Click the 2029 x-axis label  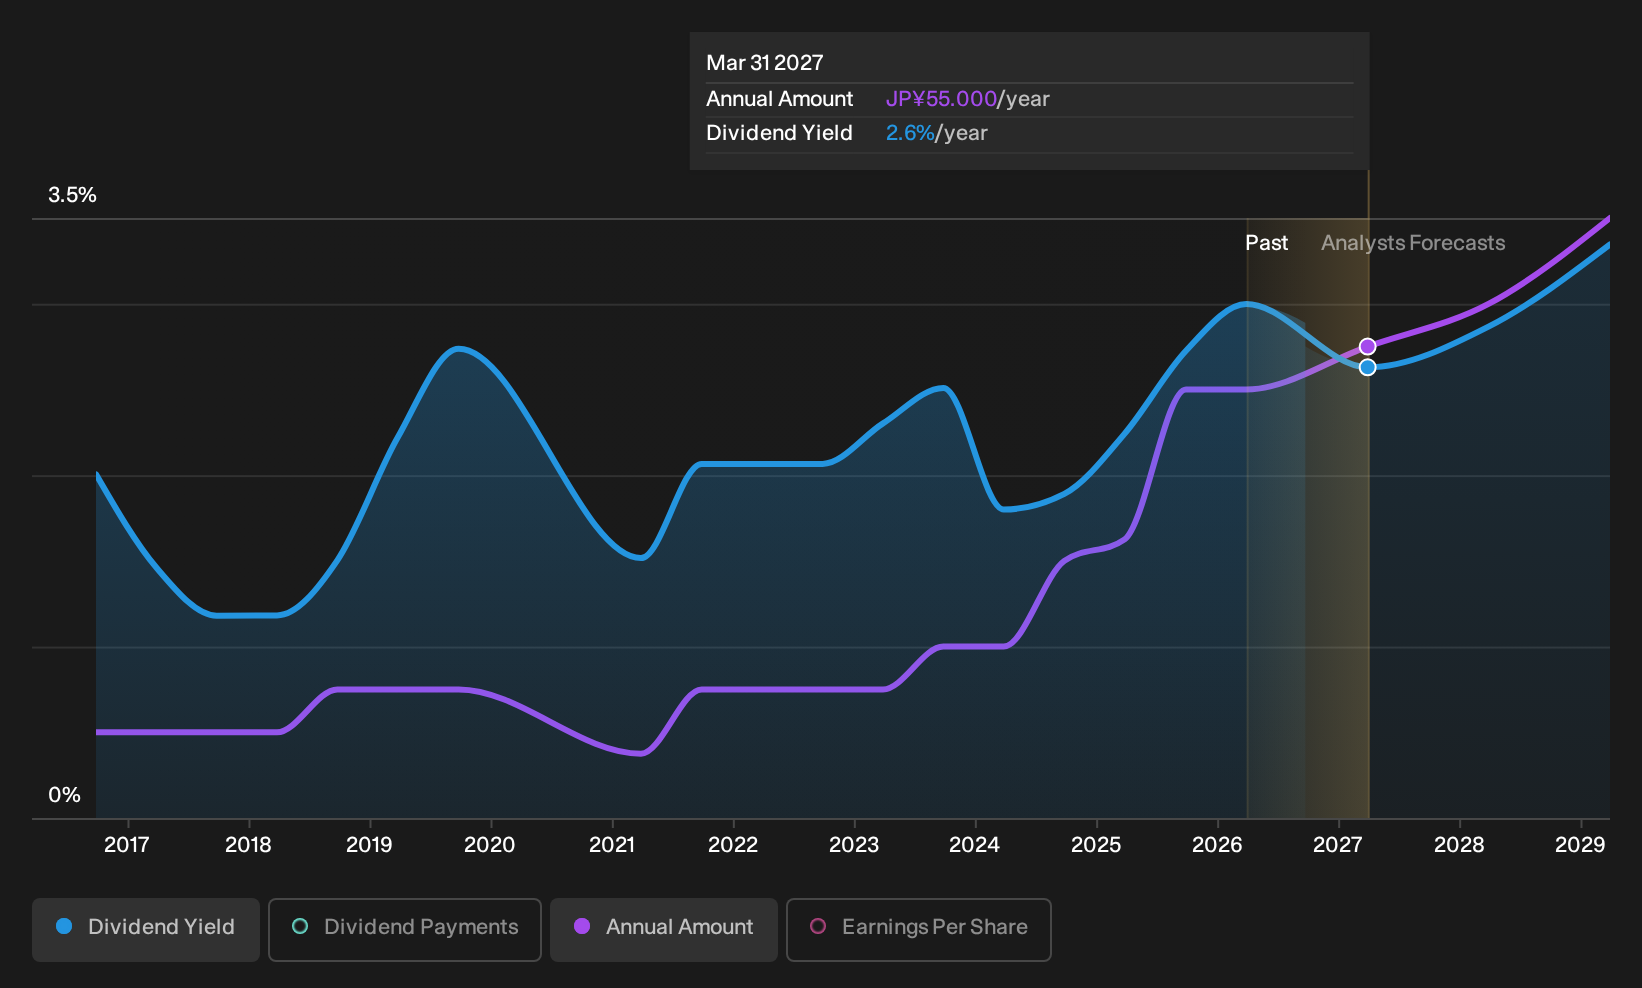tap(1580, 845)
